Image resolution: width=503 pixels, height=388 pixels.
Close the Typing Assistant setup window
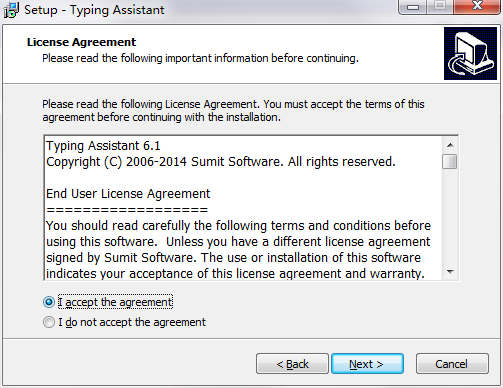pyautogui.click(x=477, y=7)
